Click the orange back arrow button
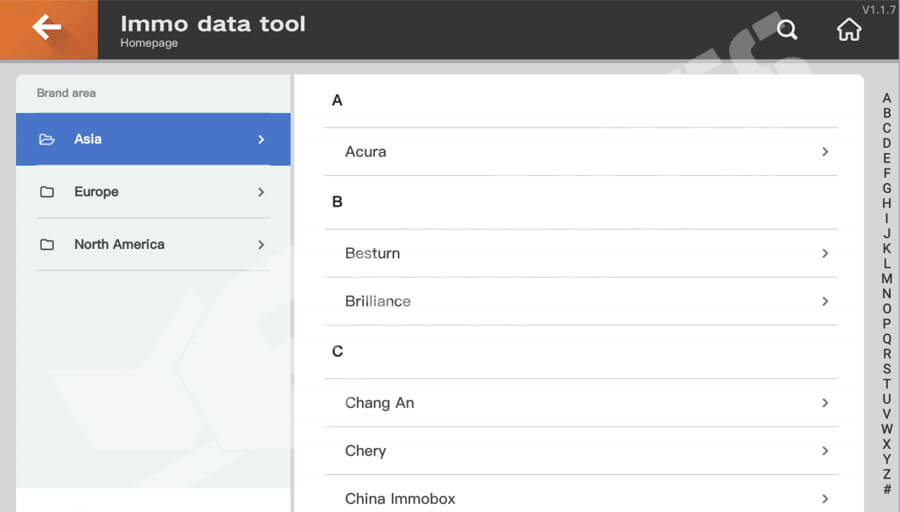The width and height of the screenshot is (900, 512). (47, 28)
